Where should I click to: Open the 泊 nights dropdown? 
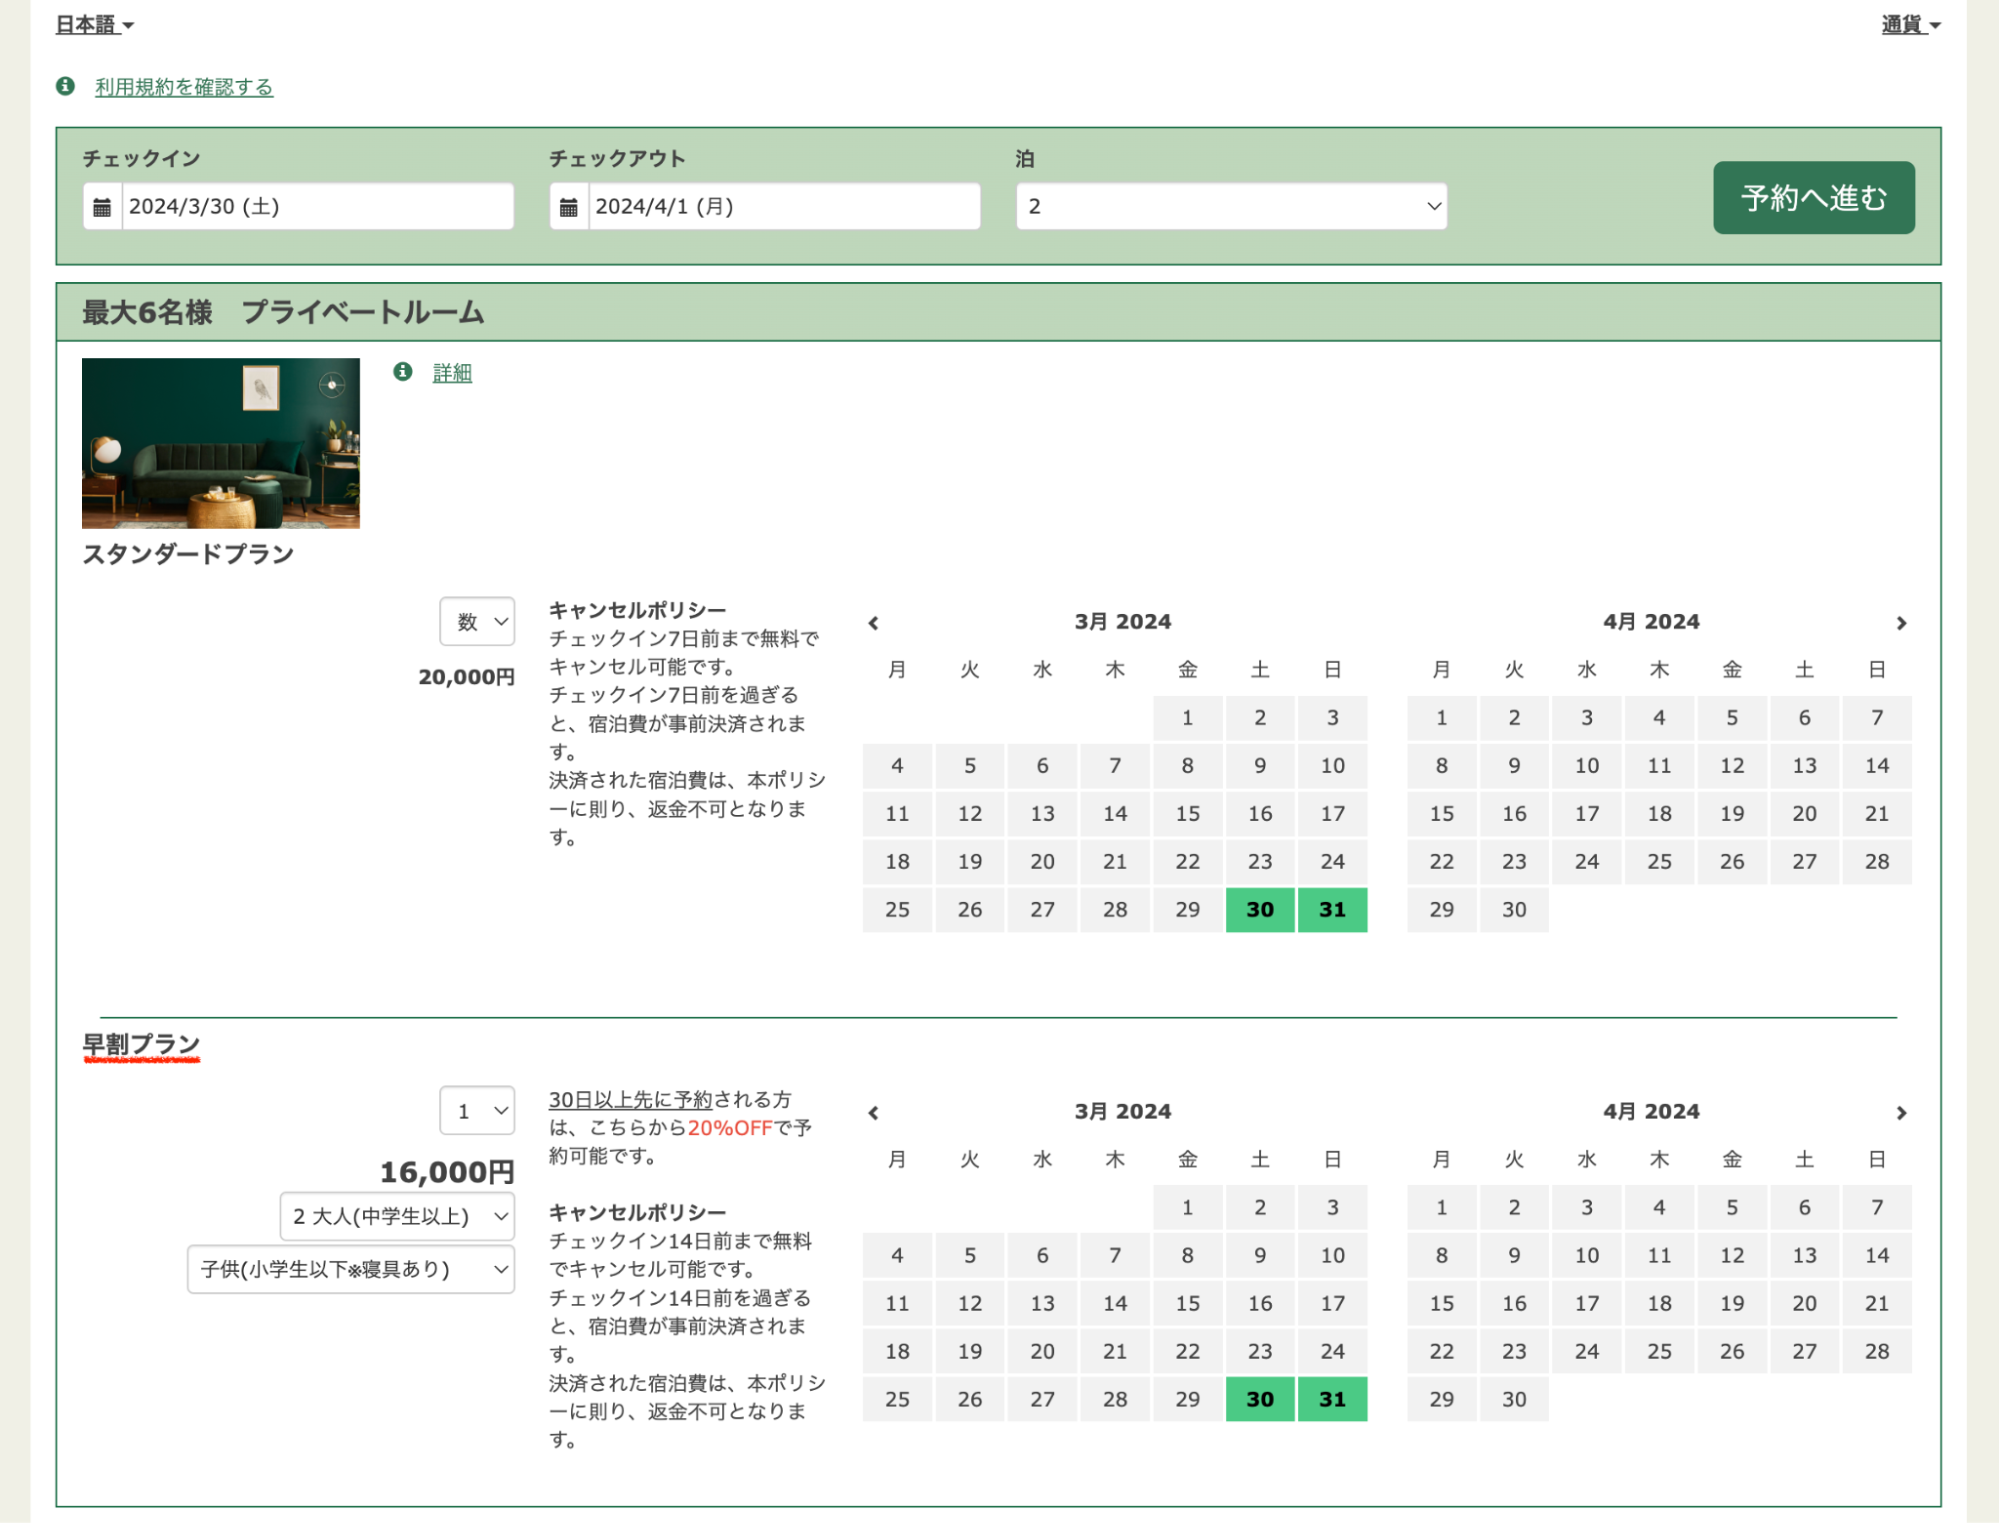coord(1231,207)
